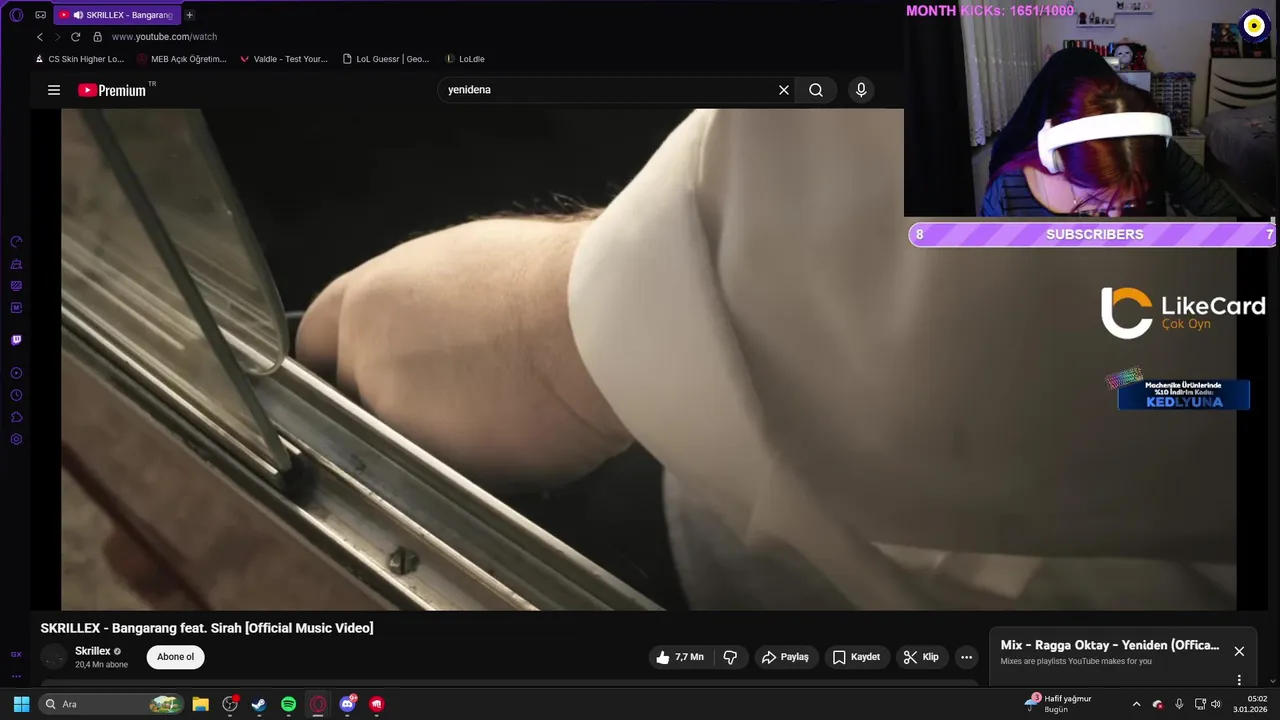Open the LoLdle bookmark

(465, 59)
